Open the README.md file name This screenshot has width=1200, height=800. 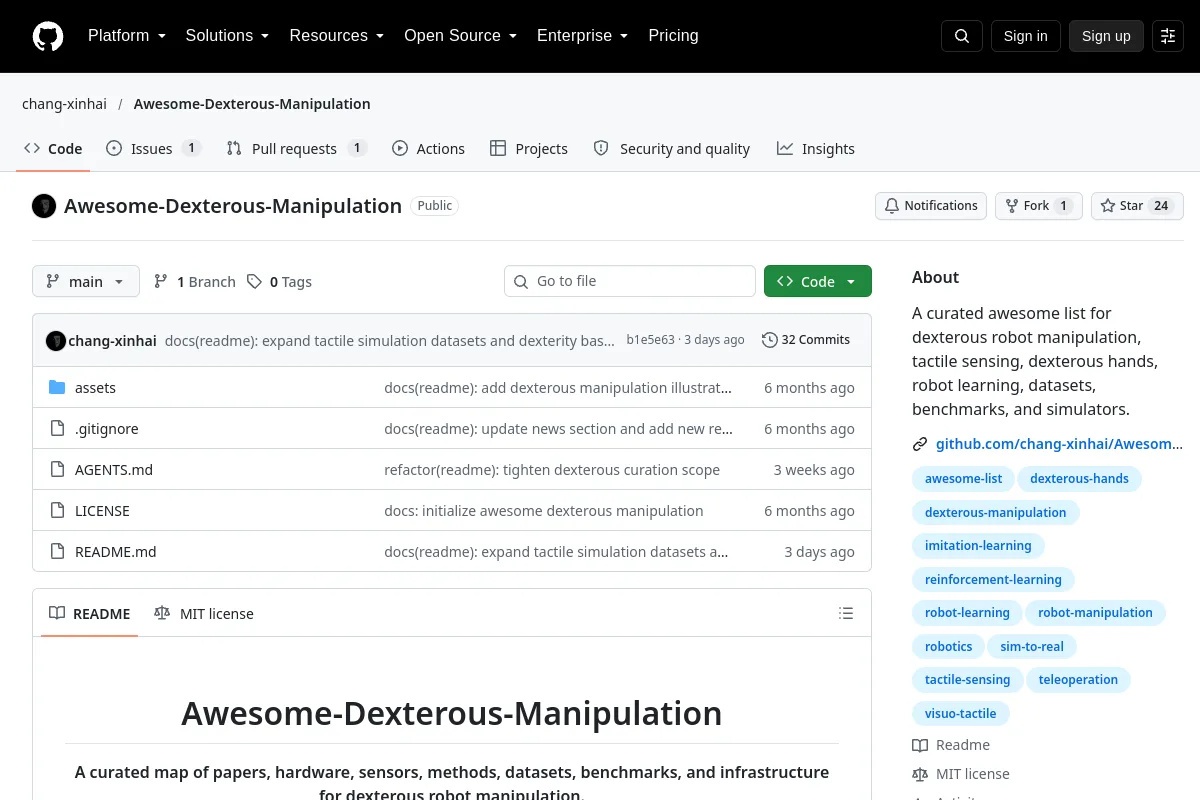coord(116,552)
